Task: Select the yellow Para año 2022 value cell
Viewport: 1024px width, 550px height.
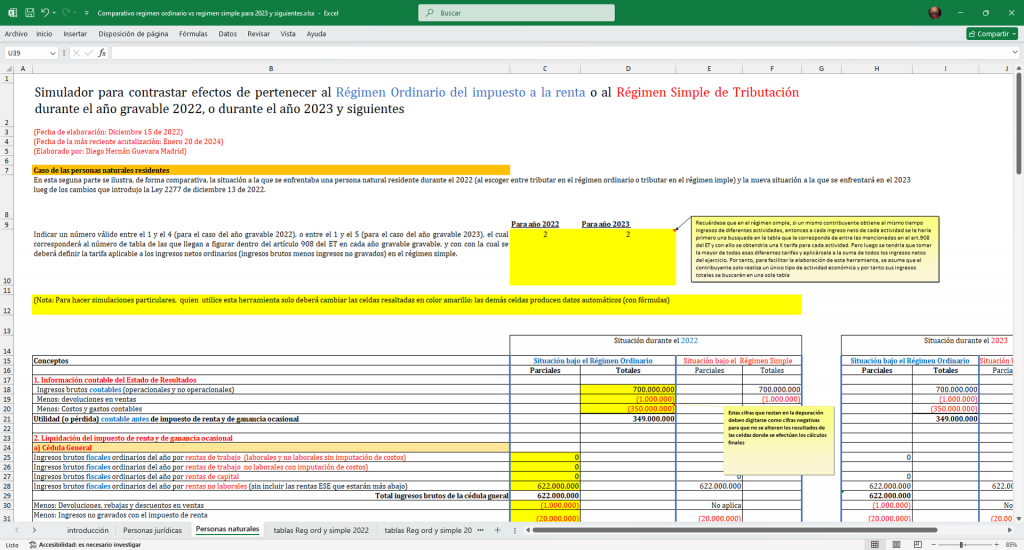Action: click(x=545, y=256)
